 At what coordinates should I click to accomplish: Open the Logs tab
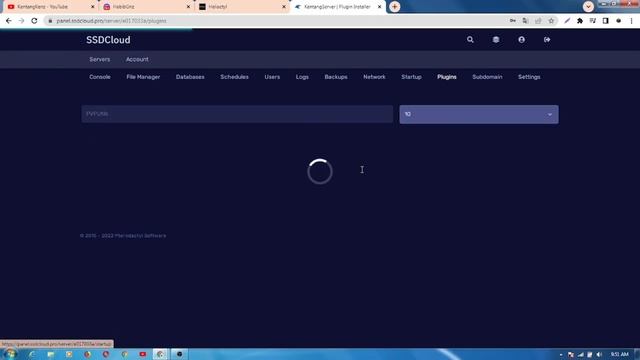(x=302, y=77)
